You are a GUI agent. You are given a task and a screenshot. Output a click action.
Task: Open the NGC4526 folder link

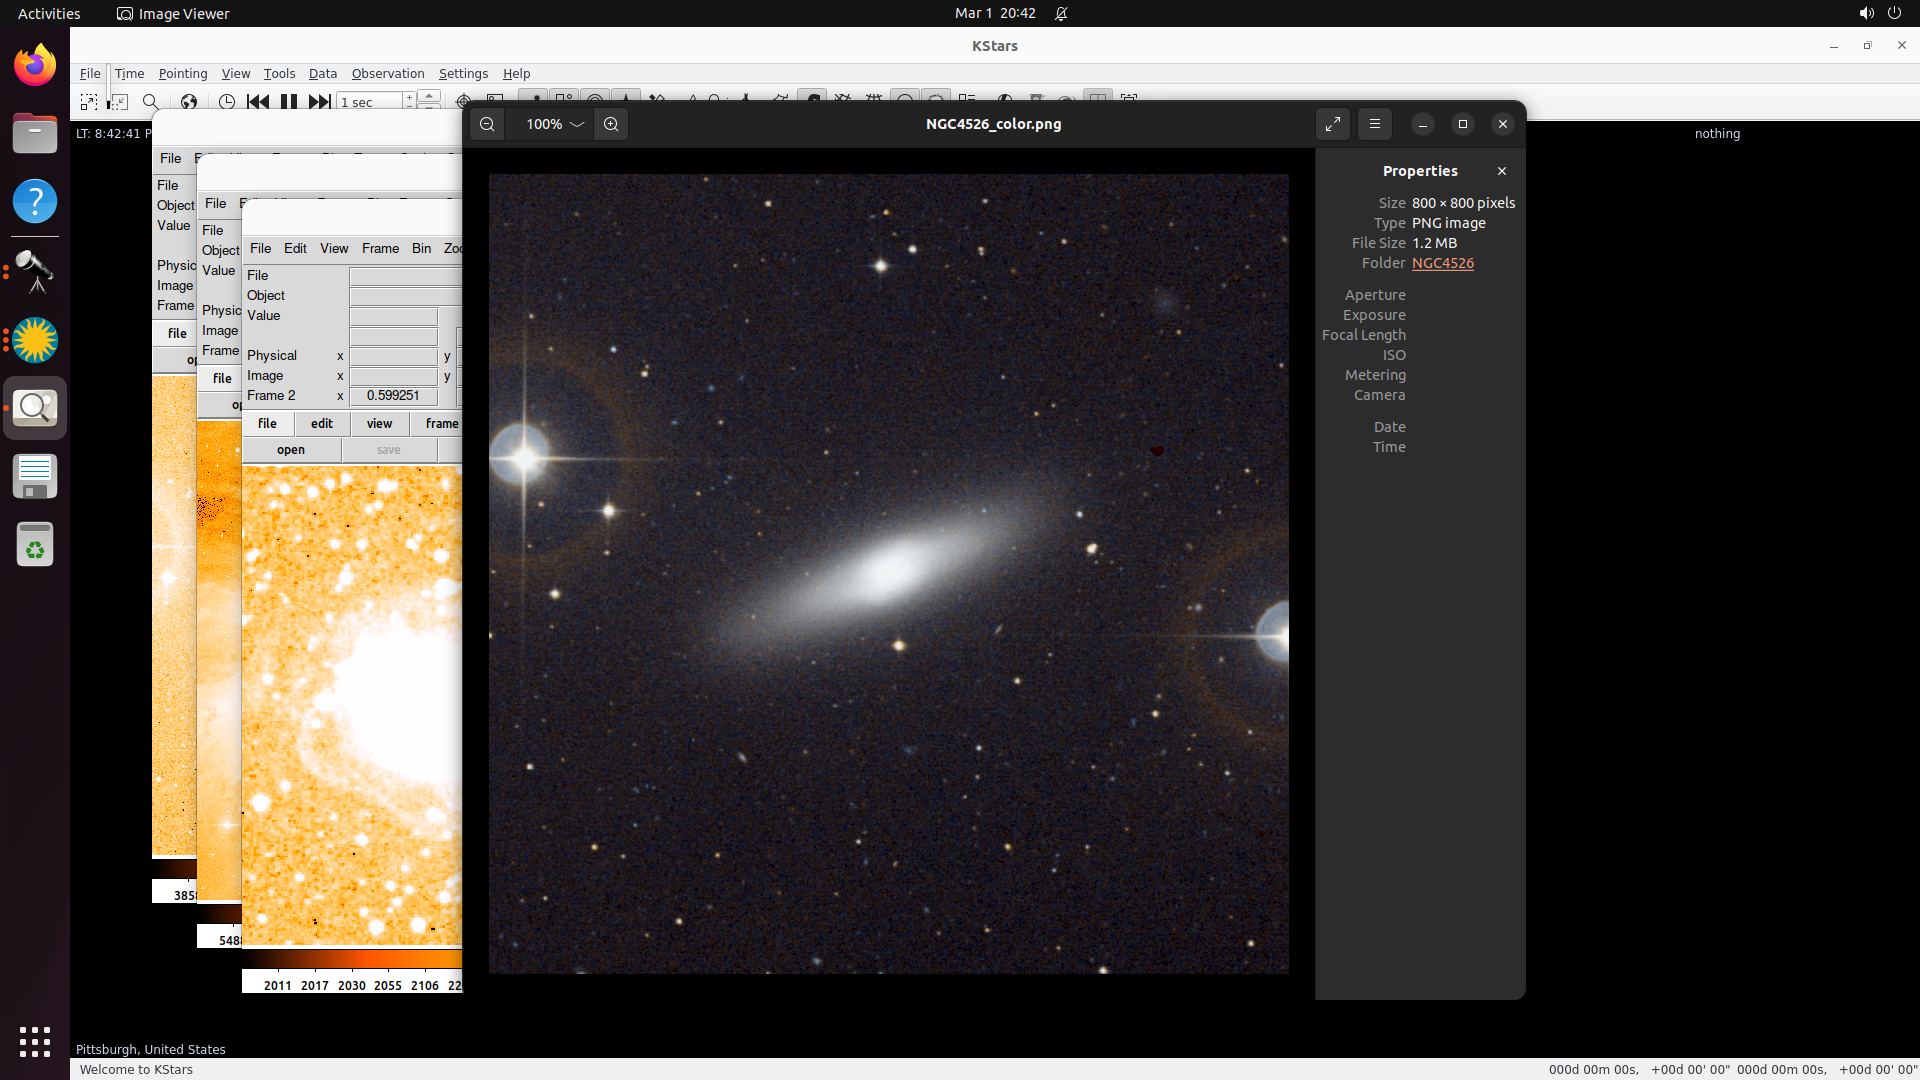(x=1442, y=263)
